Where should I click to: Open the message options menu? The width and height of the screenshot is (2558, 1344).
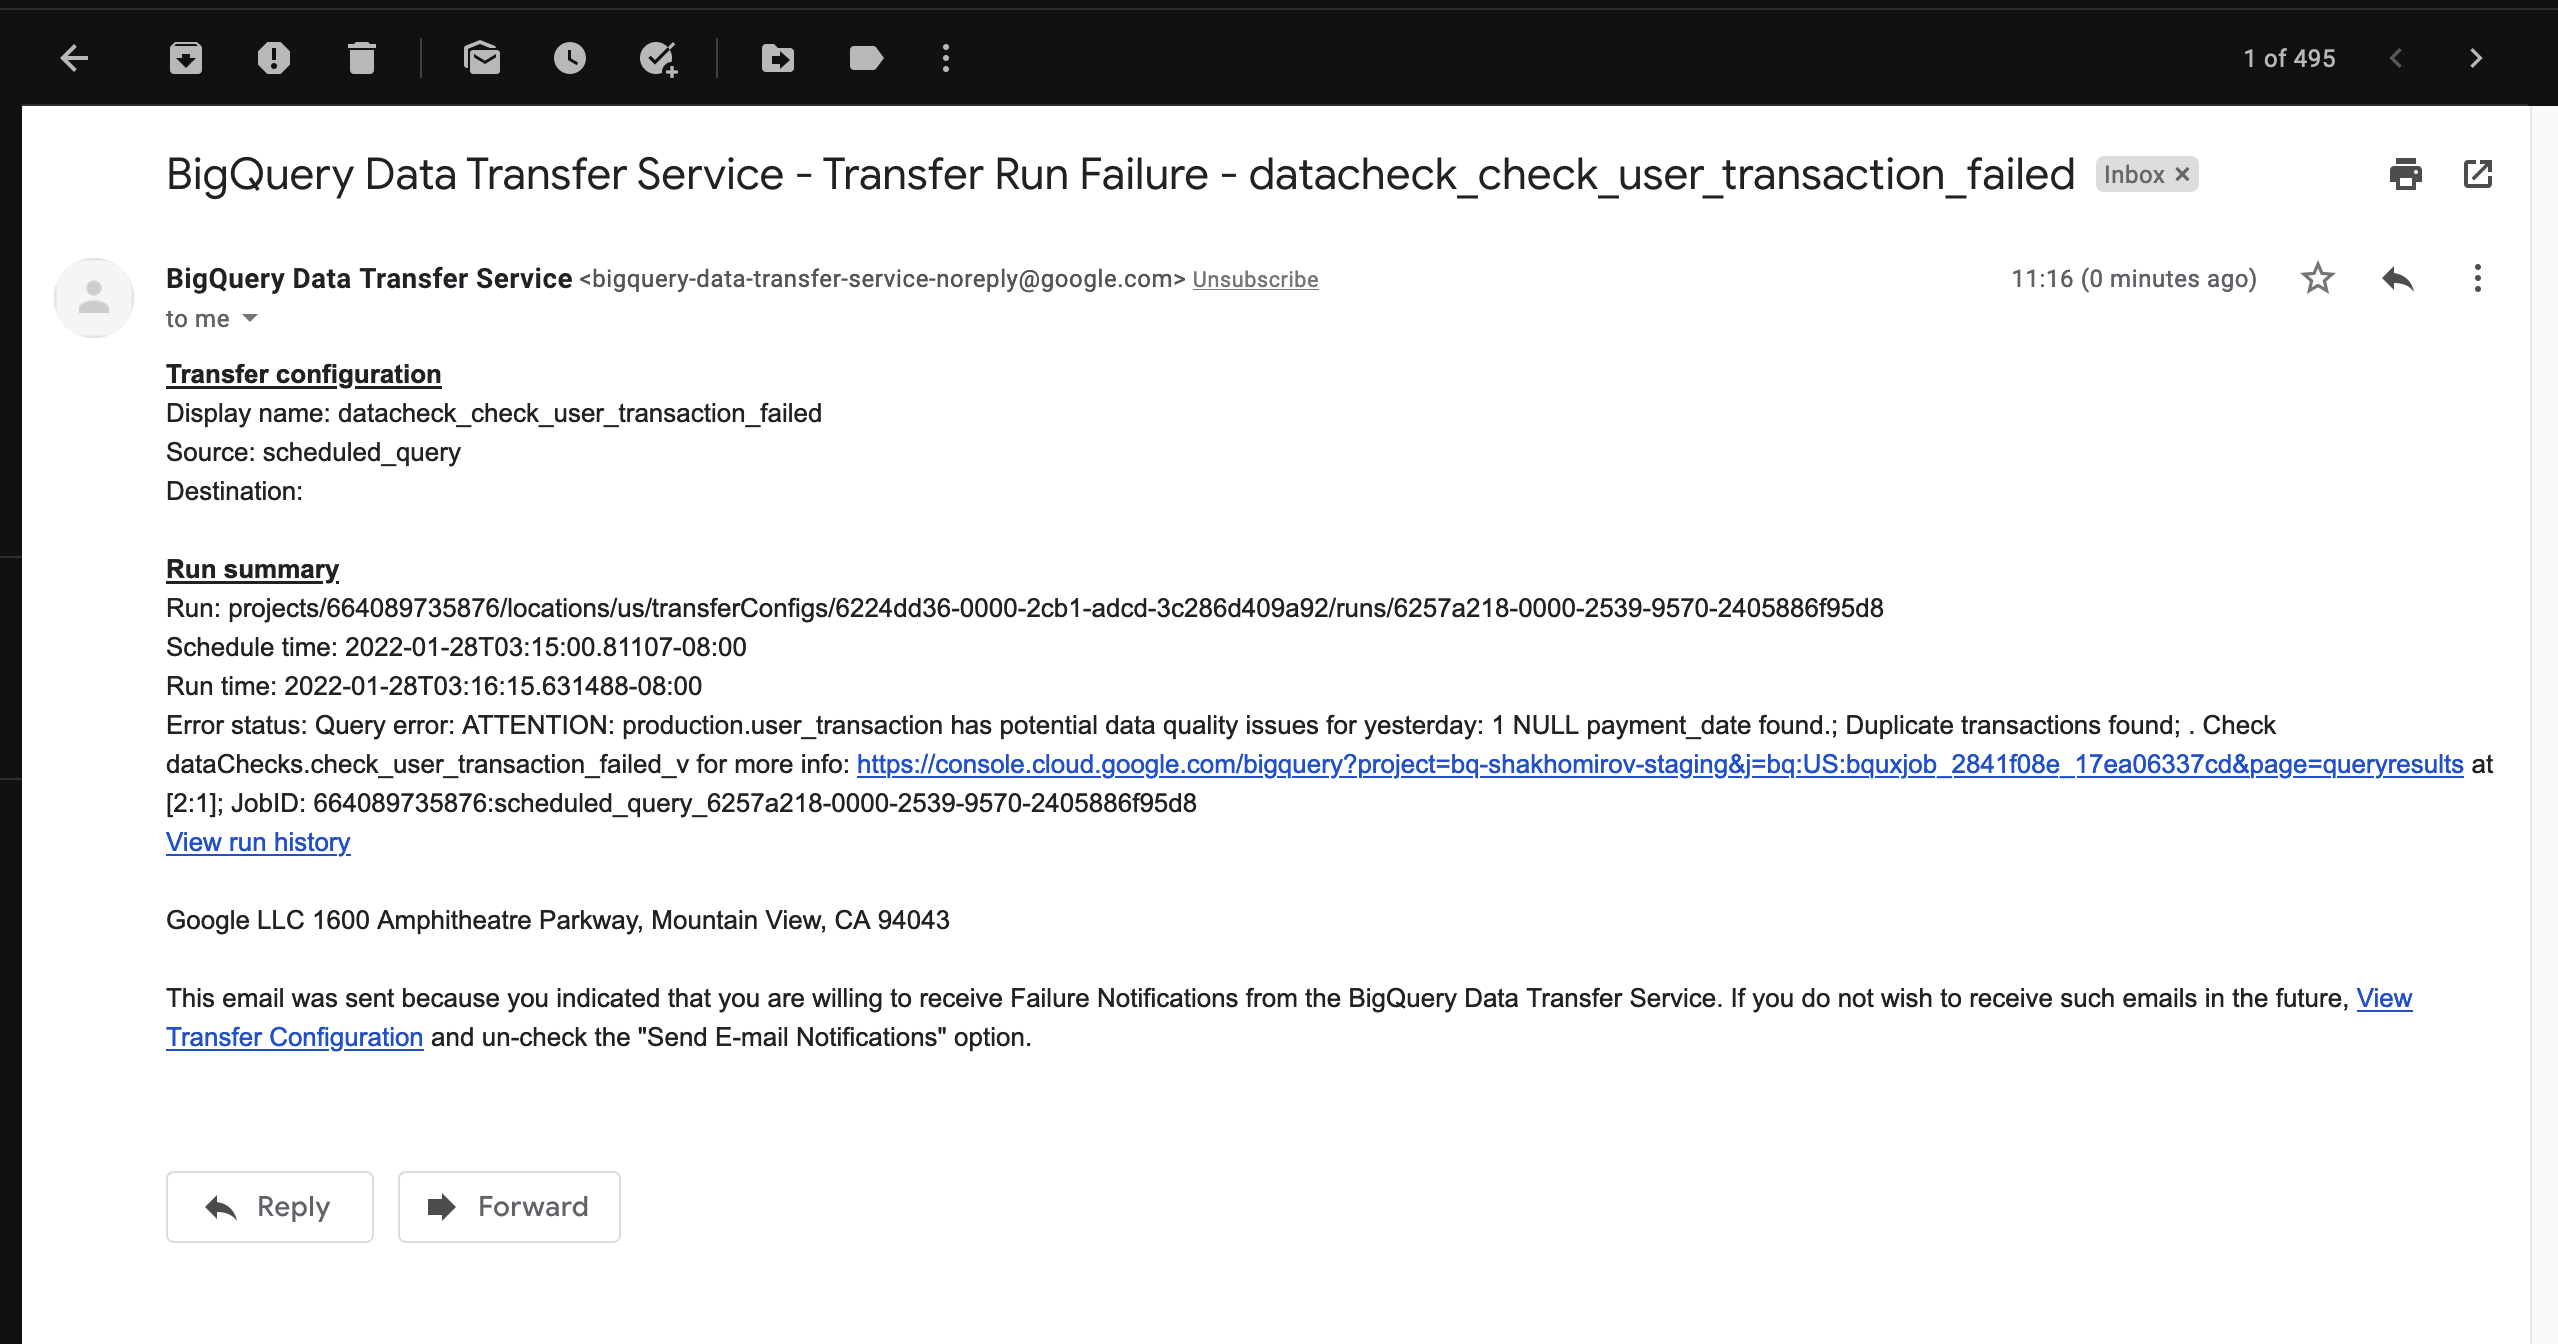pyautogui.click(x=2477, y=278)
